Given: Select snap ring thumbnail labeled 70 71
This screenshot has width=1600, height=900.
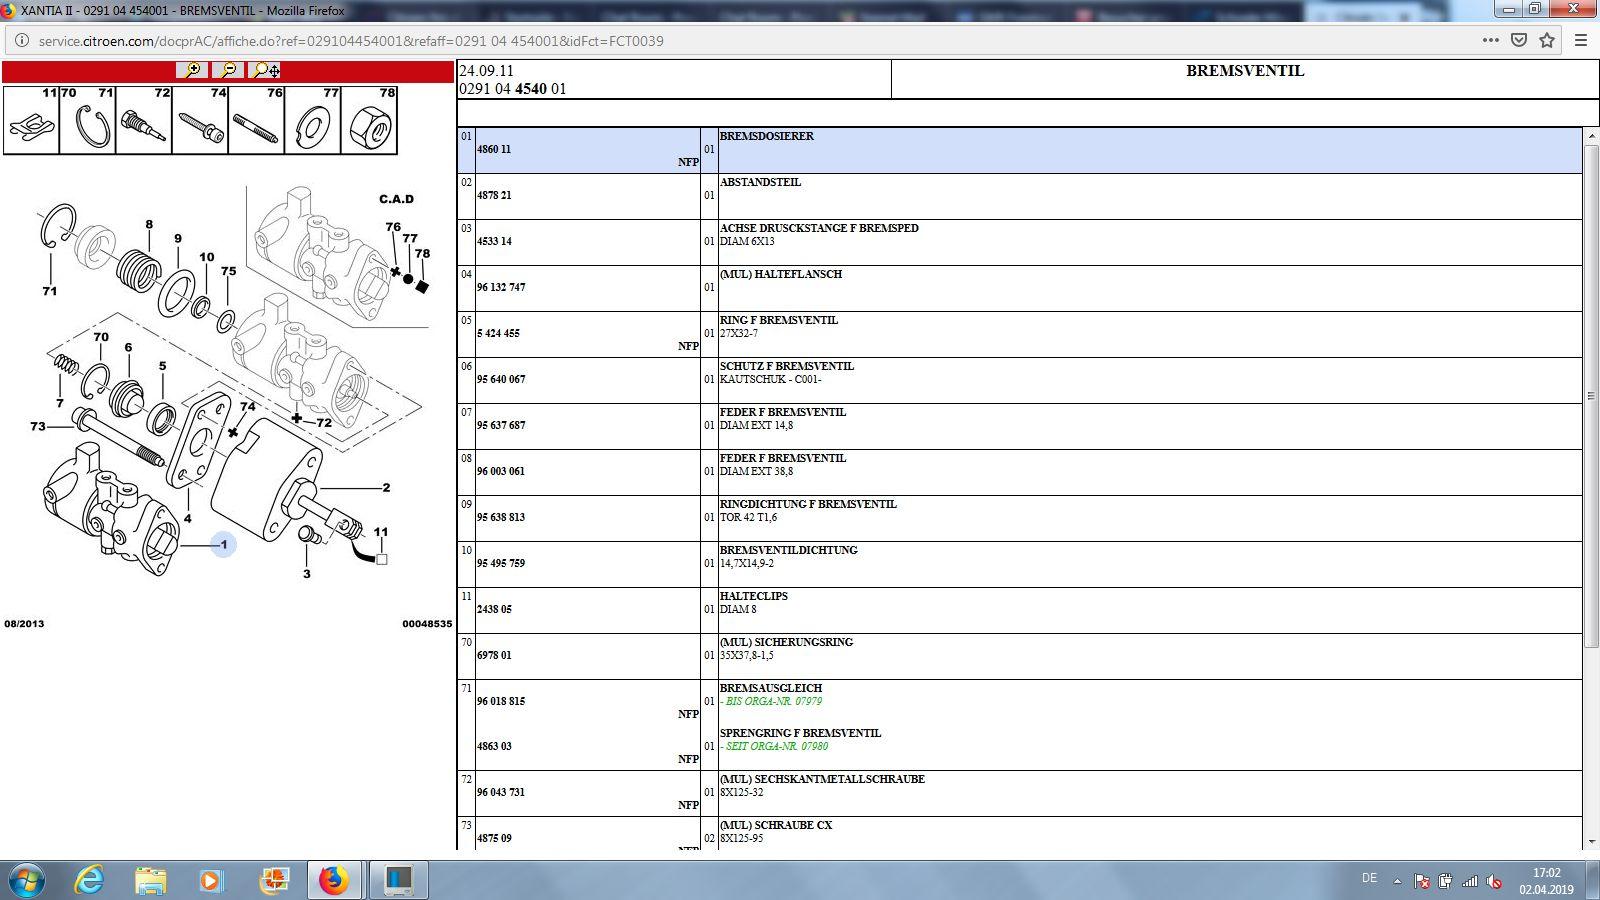Looking at the screenshot, I should (88, 120).
